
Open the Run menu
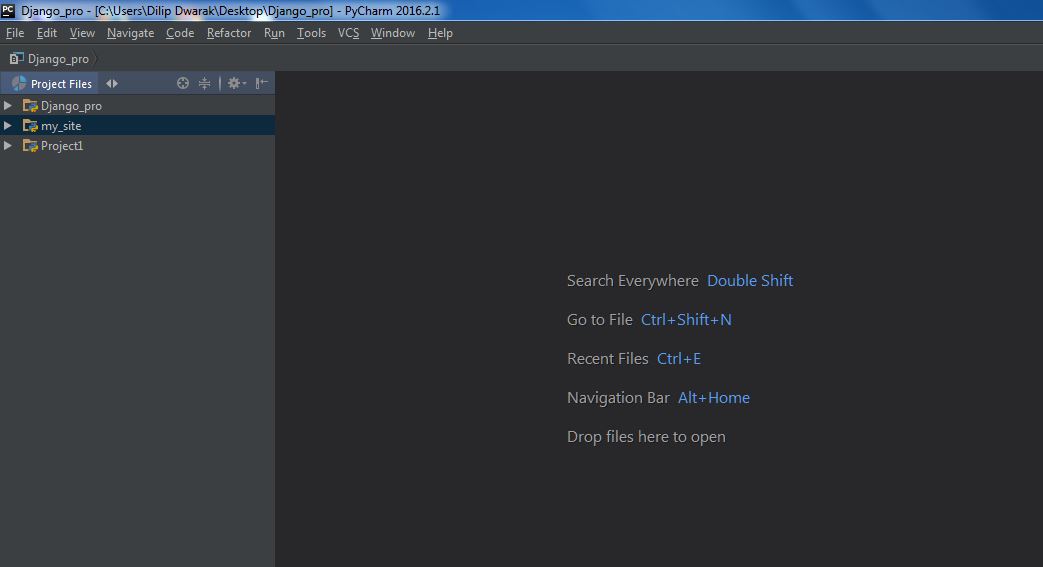coord(274,33)
